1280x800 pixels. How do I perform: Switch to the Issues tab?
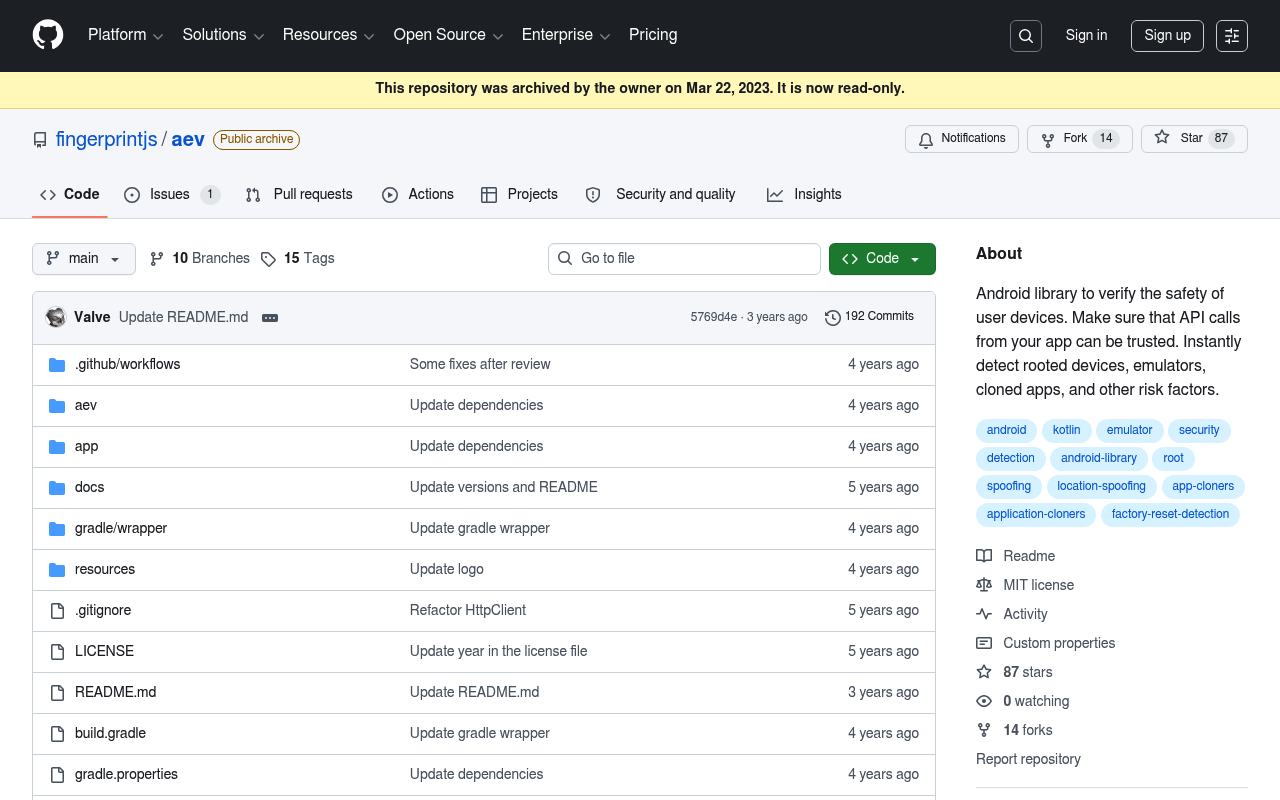pyautogui.click(x=172, y=195)
